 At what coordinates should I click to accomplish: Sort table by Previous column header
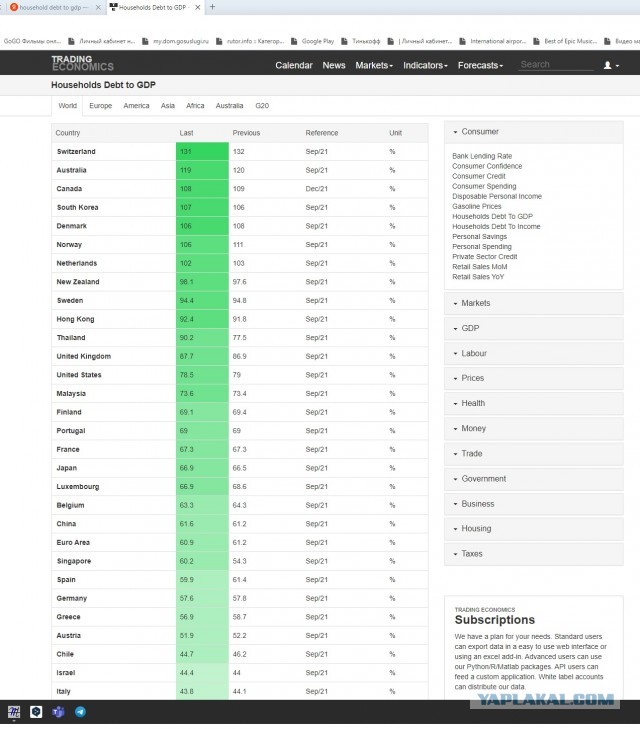click(x=246, y=133)
